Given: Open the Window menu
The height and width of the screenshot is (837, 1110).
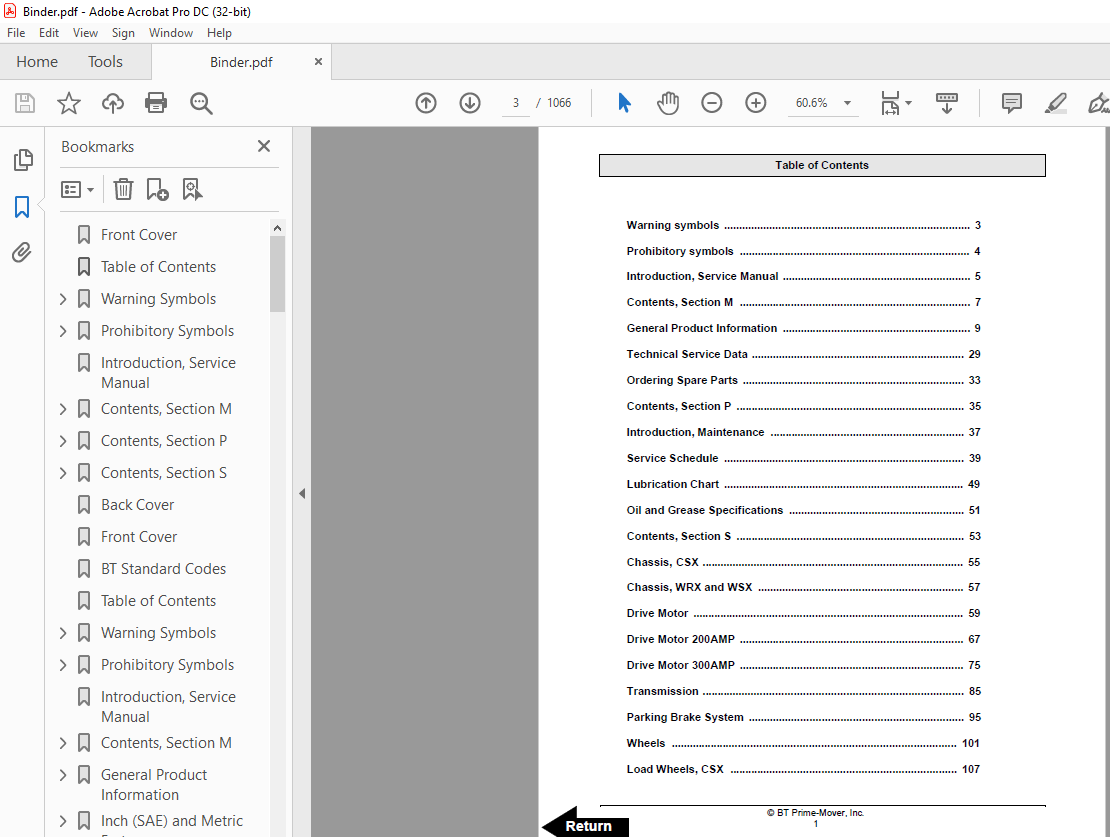Looking at the screenshot, I should coord(171,33).
